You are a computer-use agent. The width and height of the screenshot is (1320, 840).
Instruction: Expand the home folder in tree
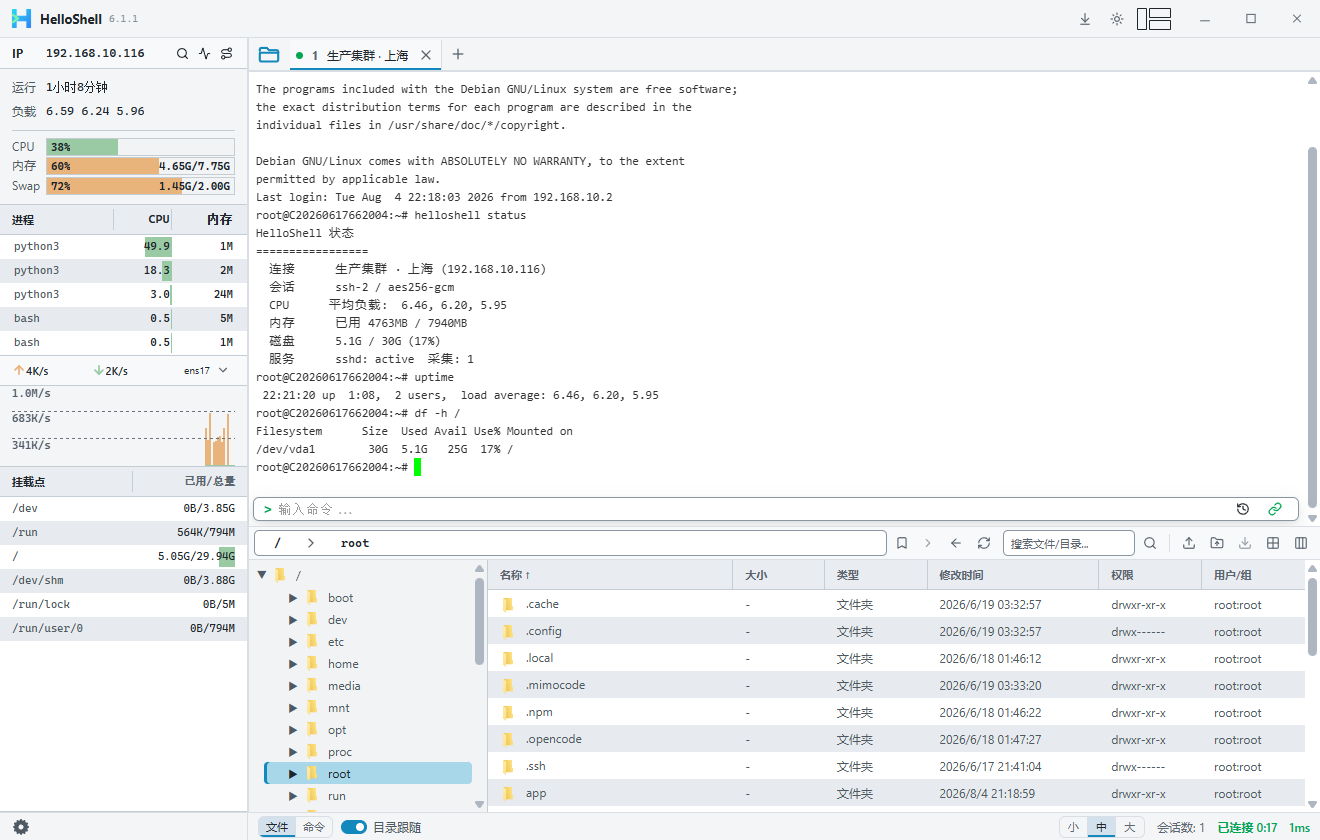(293, 664)
